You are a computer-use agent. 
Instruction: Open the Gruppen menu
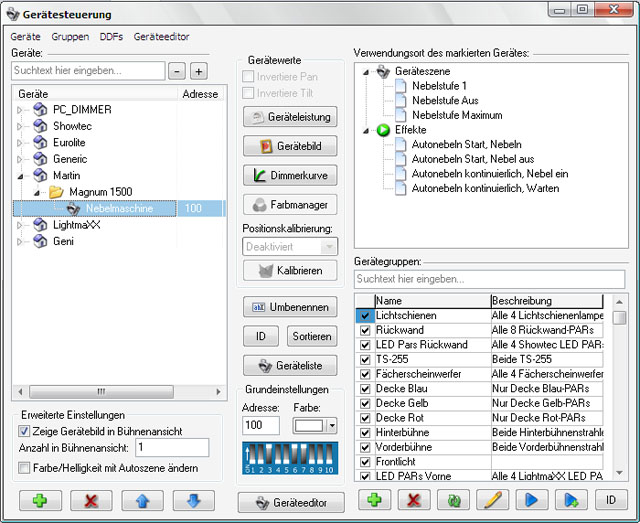coord(70,36)
